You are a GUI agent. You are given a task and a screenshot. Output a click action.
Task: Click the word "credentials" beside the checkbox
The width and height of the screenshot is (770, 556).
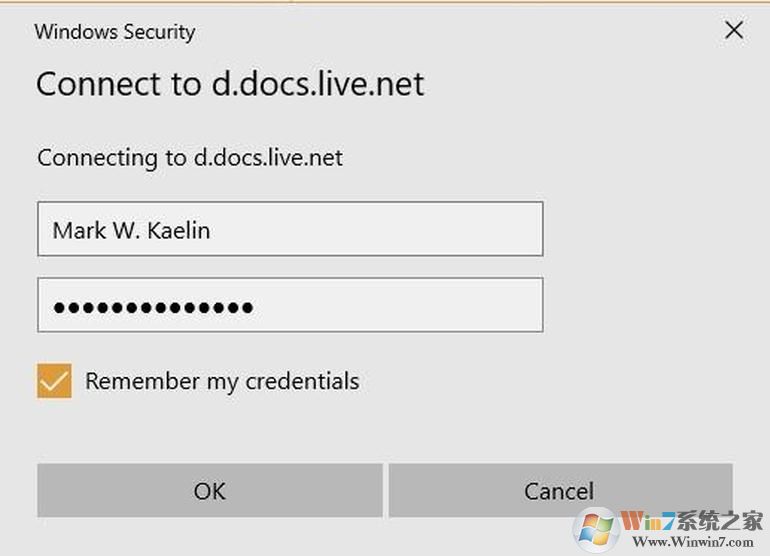click(302, 381)
